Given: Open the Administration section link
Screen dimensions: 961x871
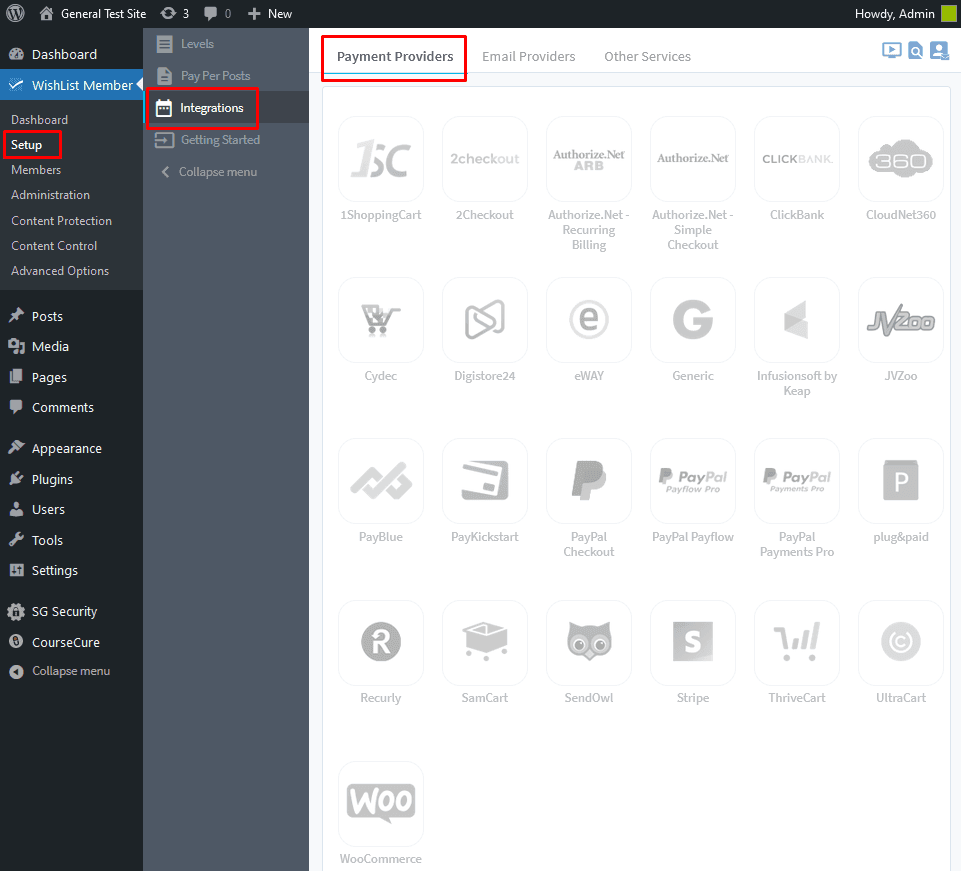Looking at the screenshot, I should (50, 195).
